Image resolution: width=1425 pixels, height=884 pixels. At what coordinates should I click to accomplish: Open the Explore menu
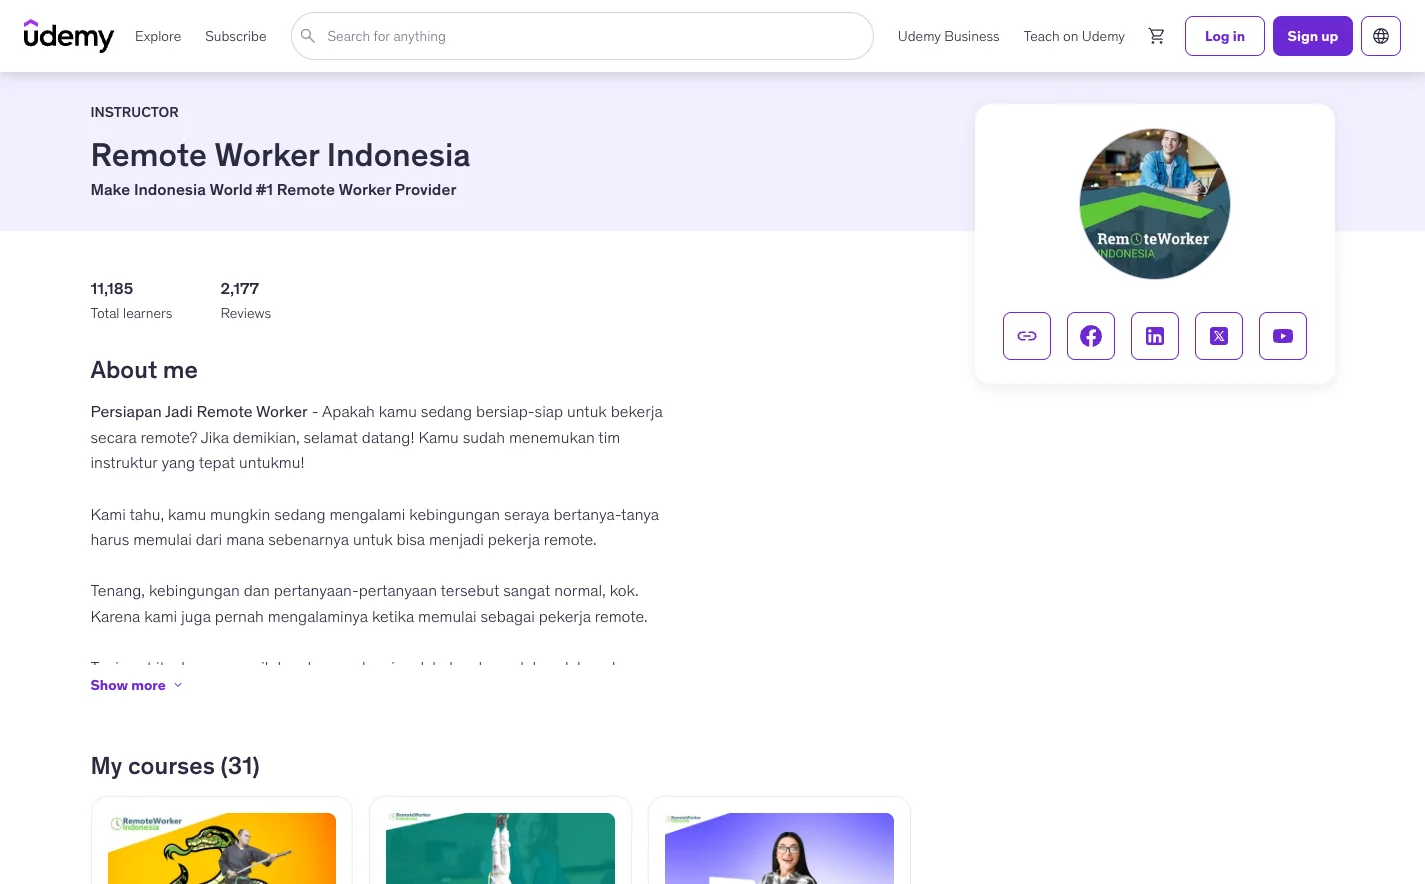pos(158,36)
